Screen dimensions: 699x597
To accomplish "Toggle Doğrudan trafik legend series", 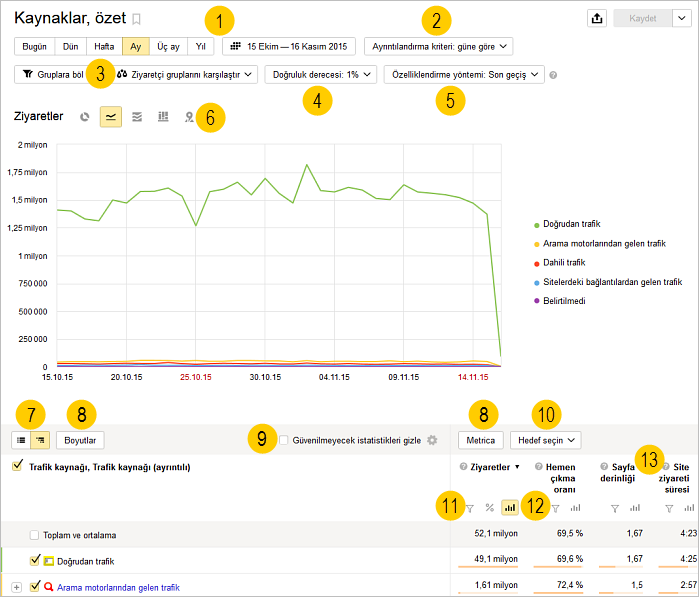I will [567, 224].
